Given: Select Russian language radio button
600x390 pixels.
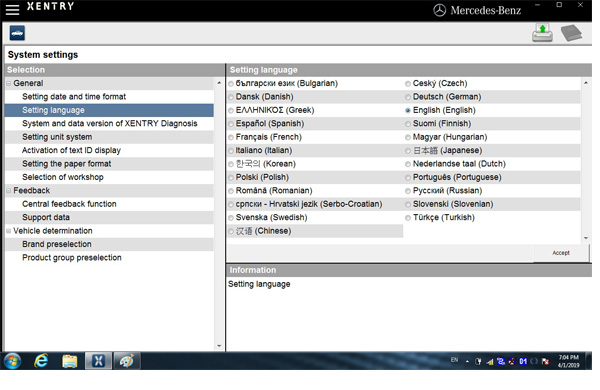Looking at the screenshot, I should click(408, 191).
